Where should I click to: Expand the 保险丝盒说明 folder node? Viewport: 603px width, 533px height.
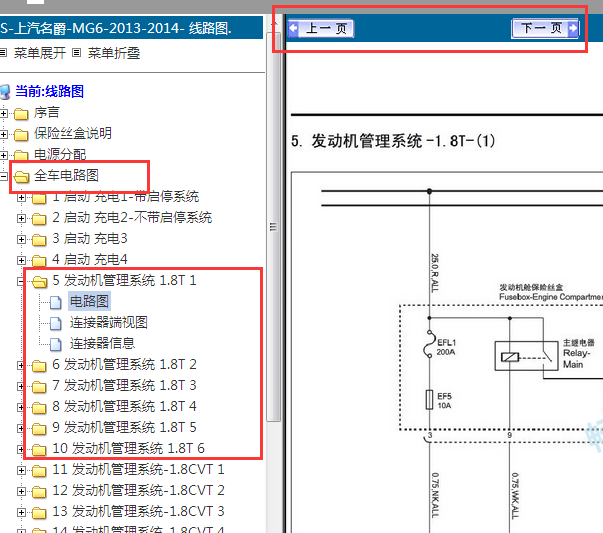click(4, 134)
